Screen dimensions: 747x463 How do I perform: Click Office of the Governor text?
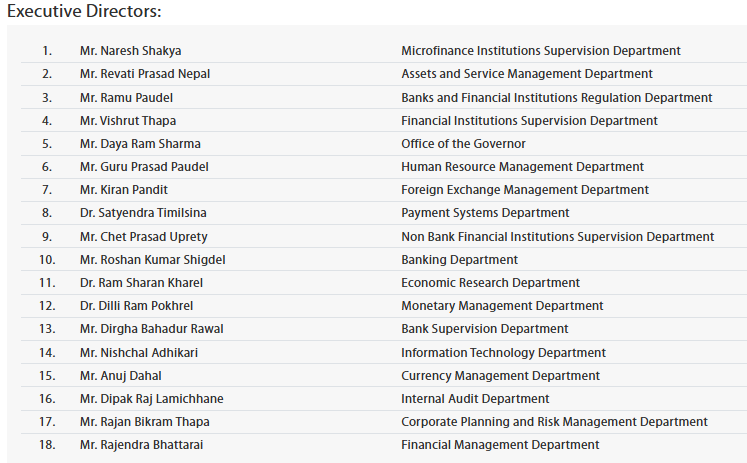click(x=463, y=144)
